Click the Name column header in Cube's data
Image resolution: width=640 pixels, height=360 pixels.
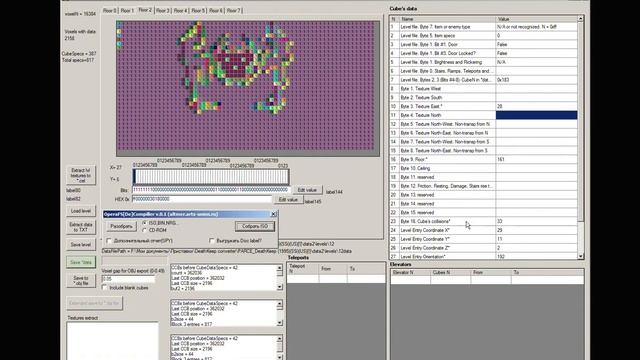(447, 19)
